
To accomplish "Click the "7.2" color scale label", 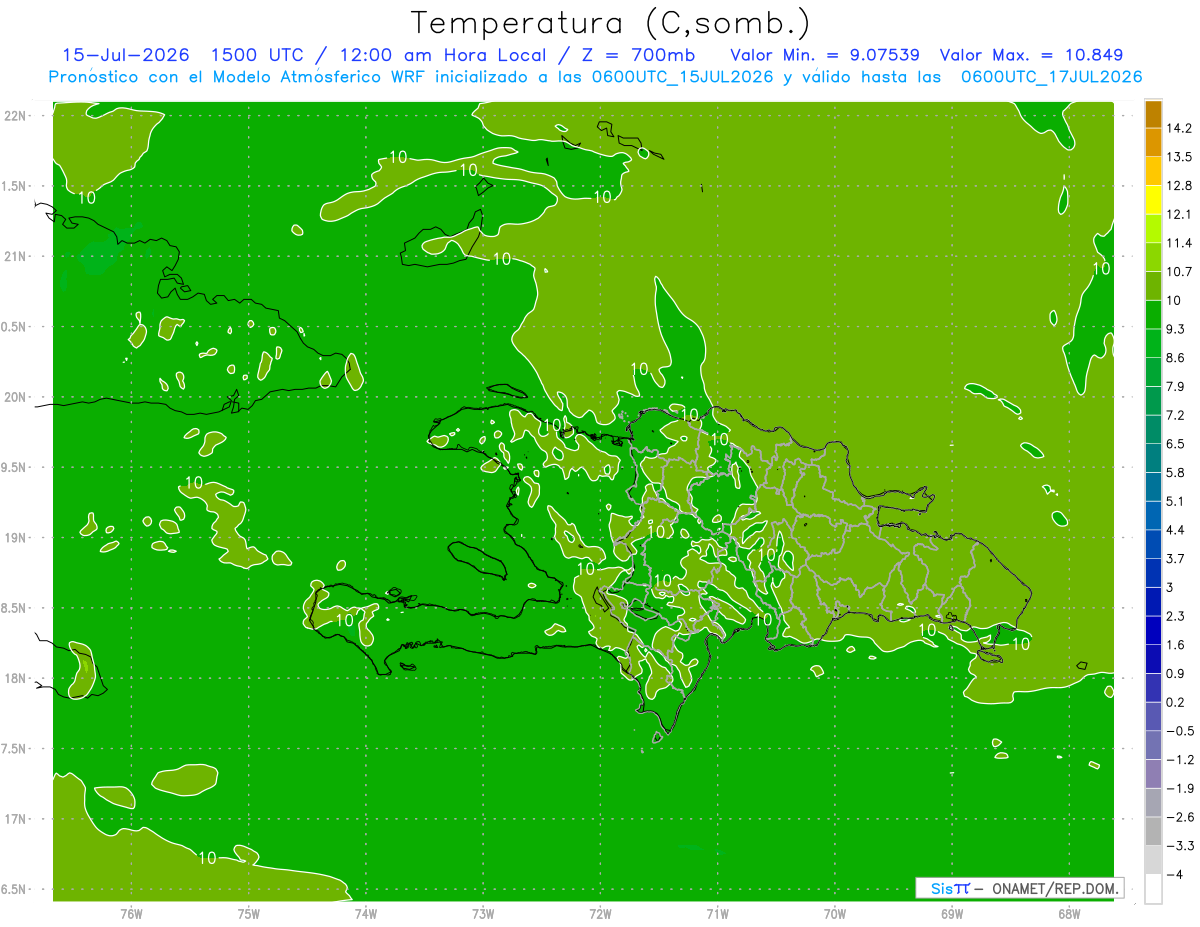I will click(x=1175, y=415).
